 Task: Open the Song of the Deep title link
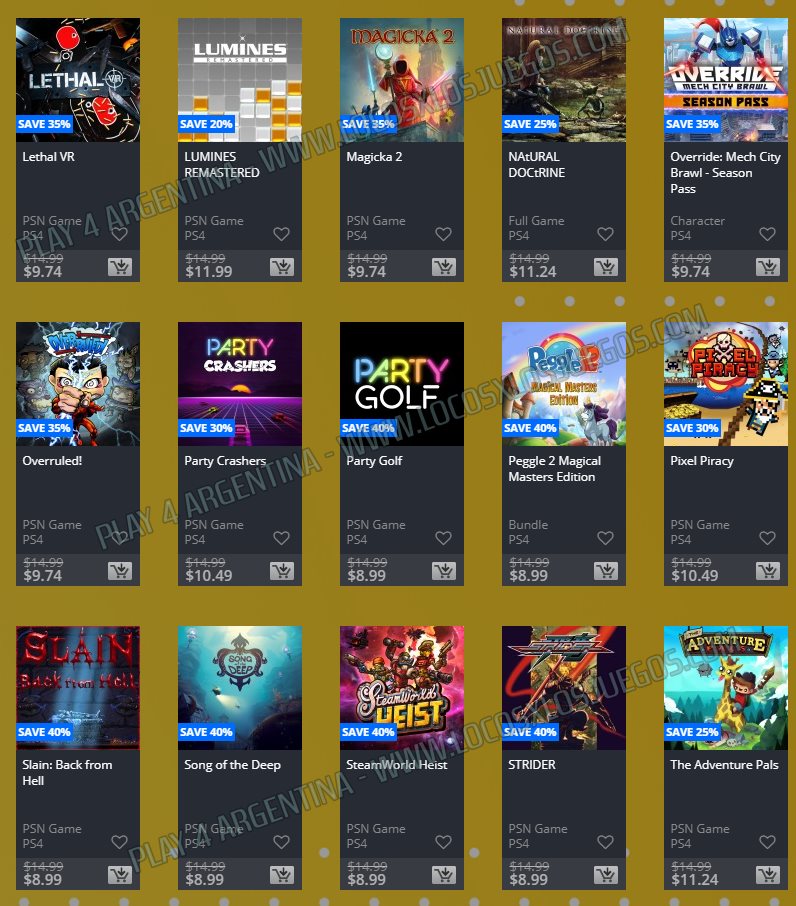pyautogui.click(x=232, y=764)
